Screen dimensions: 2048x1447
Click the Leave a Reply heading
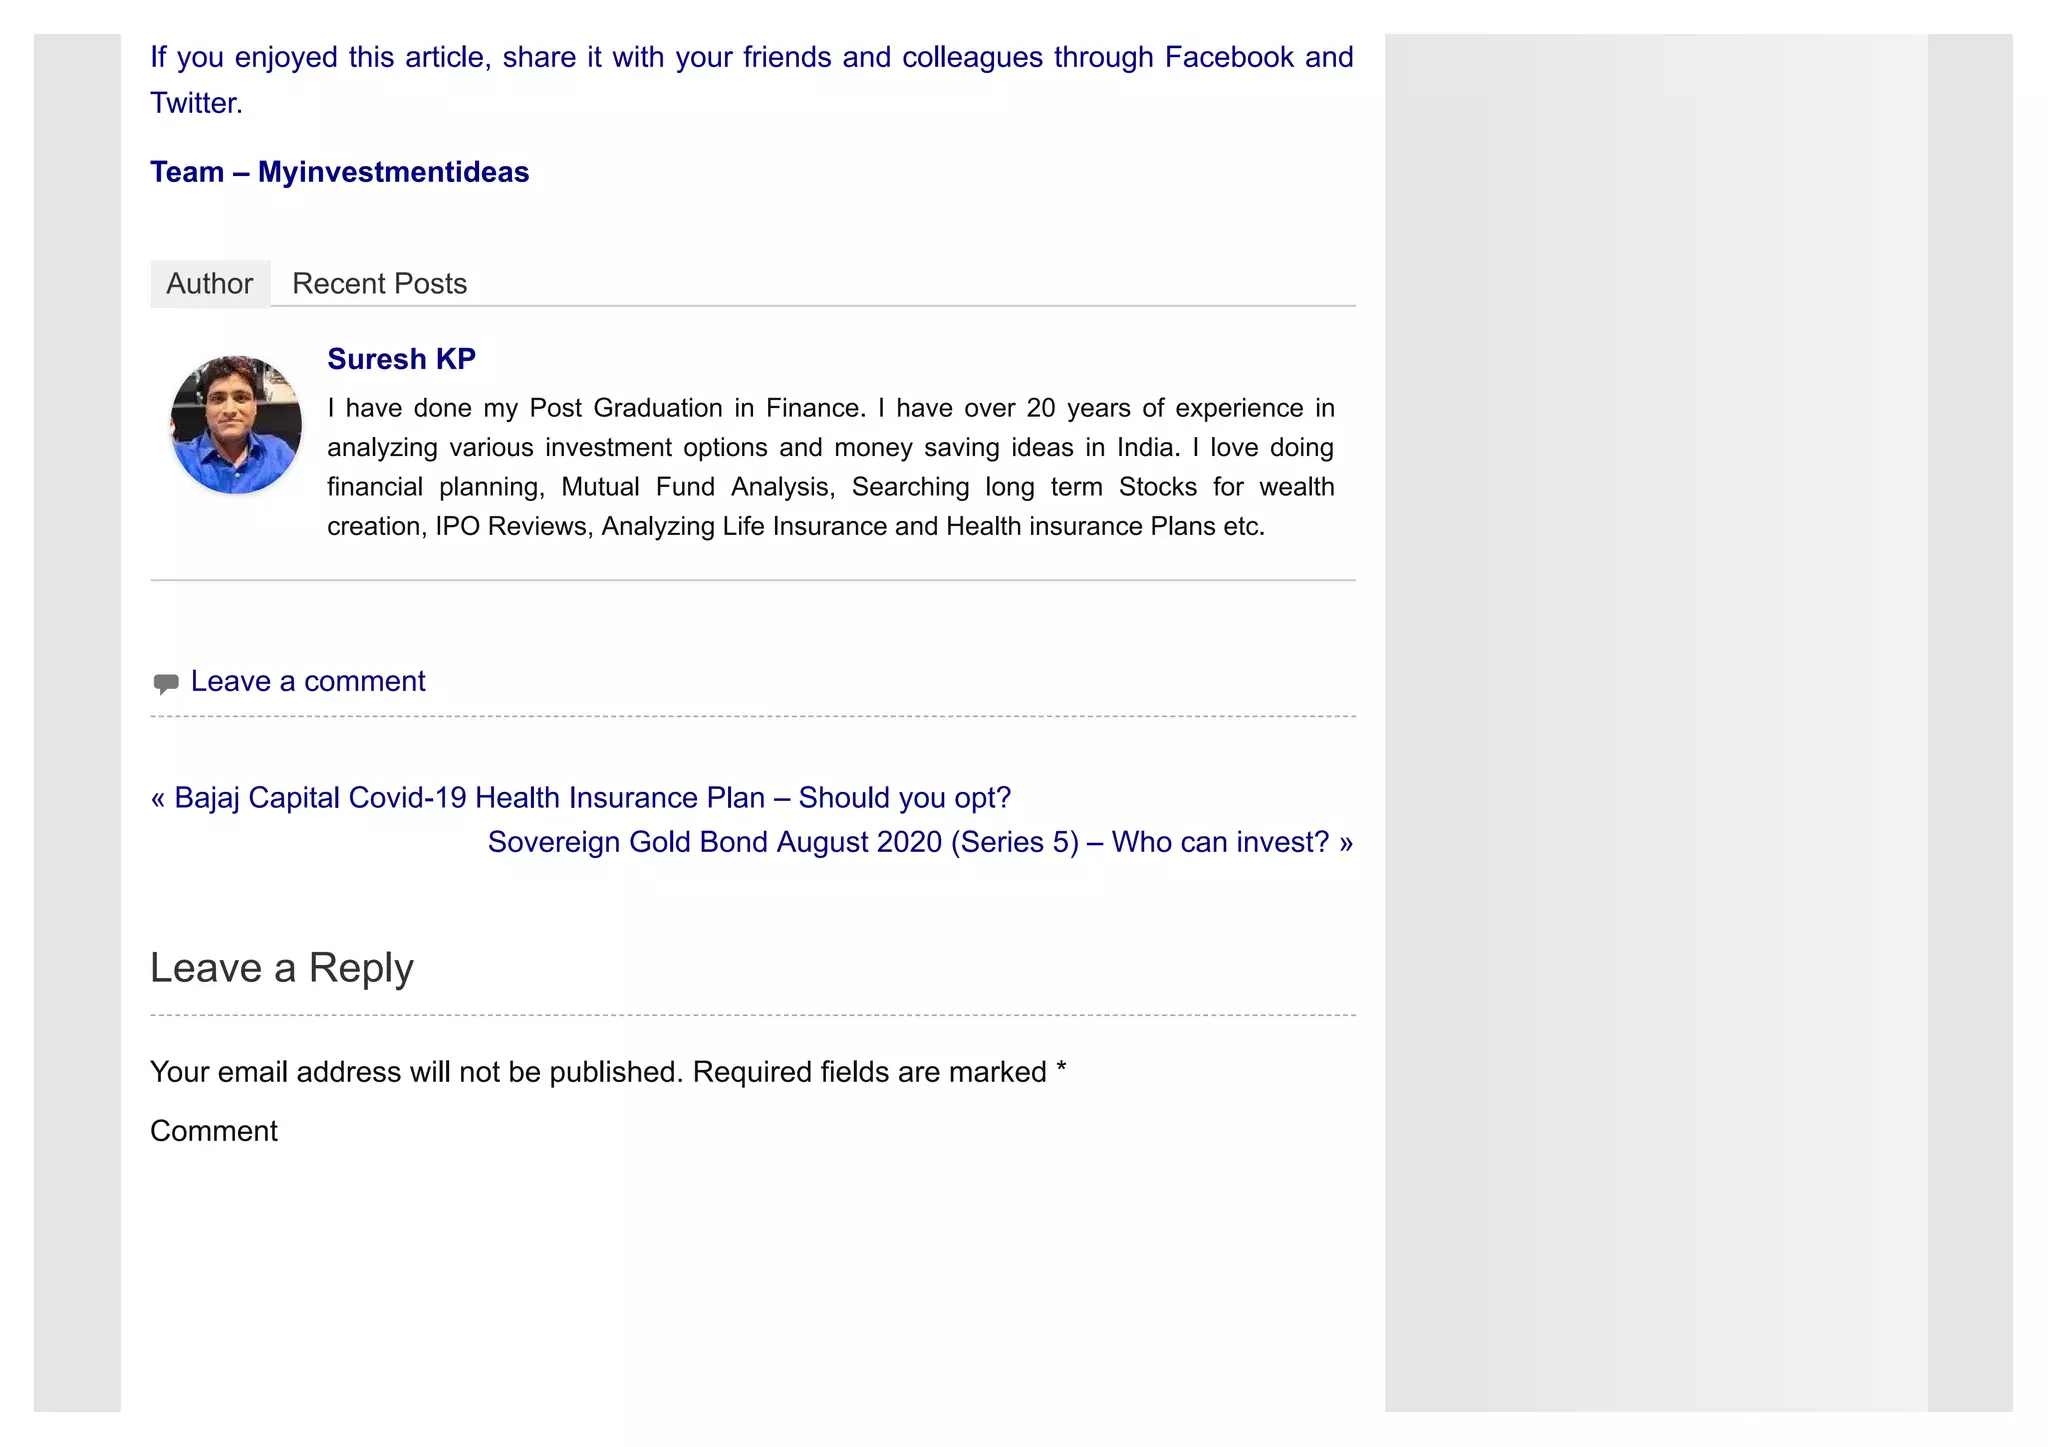[x=282, y=968]
